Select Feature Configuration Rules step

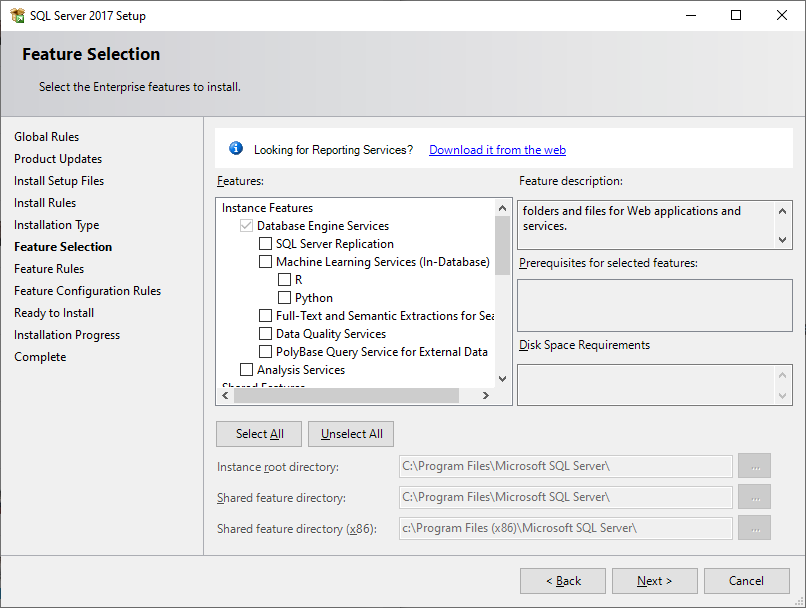(x=87, y=291)
